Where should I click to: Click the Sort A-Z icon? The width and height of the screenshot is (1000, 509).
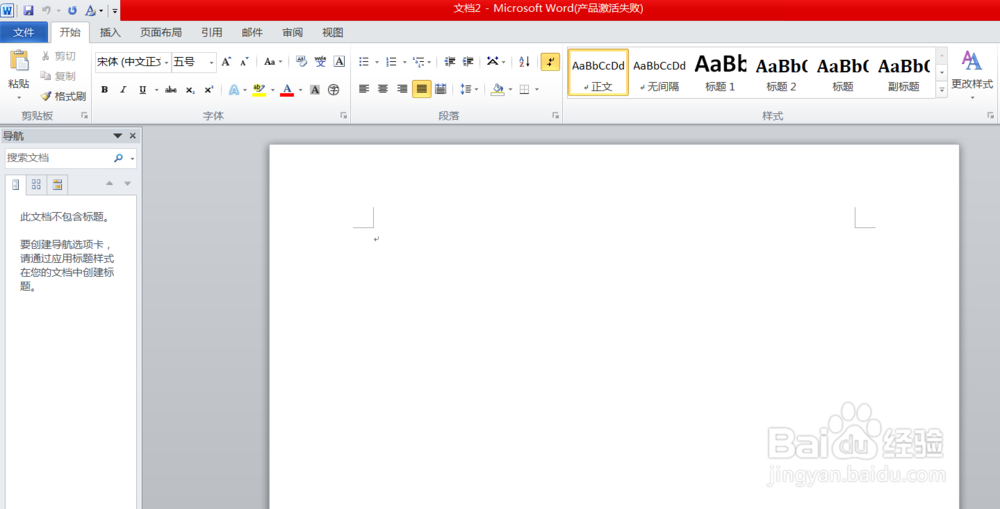click(524, 62)
